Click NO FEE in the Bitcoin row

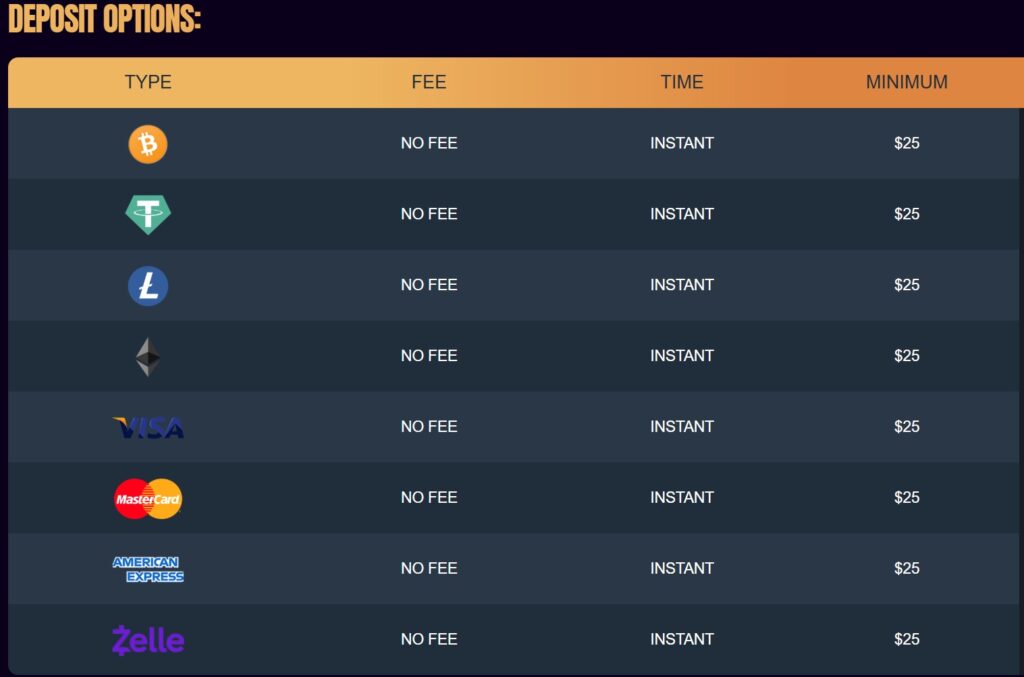[x=429, y=143]
